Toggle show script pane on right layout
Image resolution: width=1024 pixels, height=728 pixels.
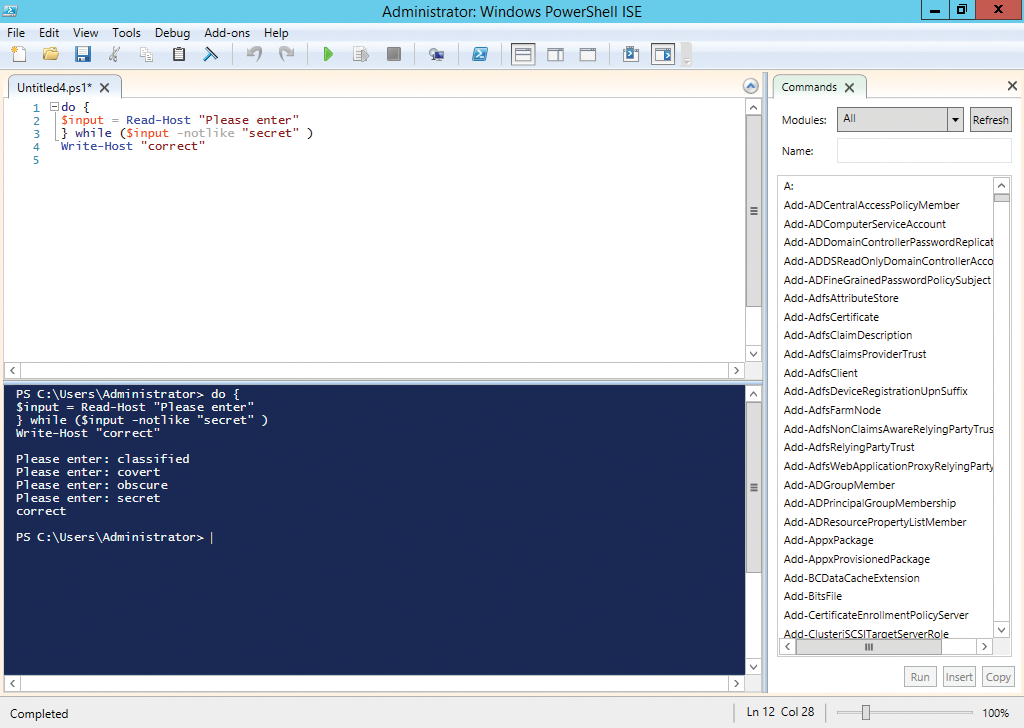(x=556, y=54)
